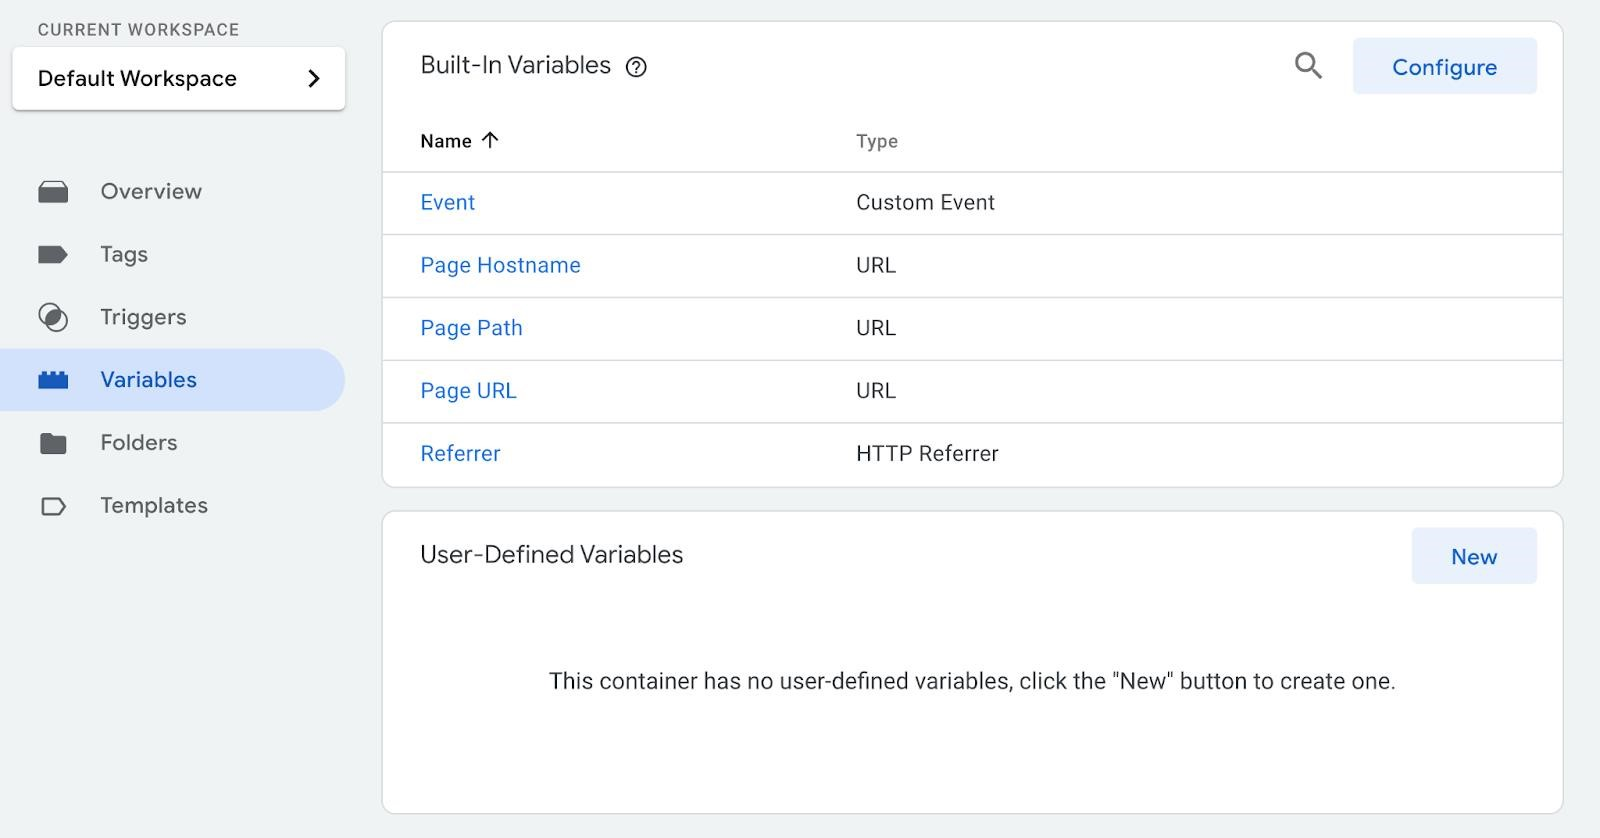Expand the Default Workspace chevron

[313, 78]
